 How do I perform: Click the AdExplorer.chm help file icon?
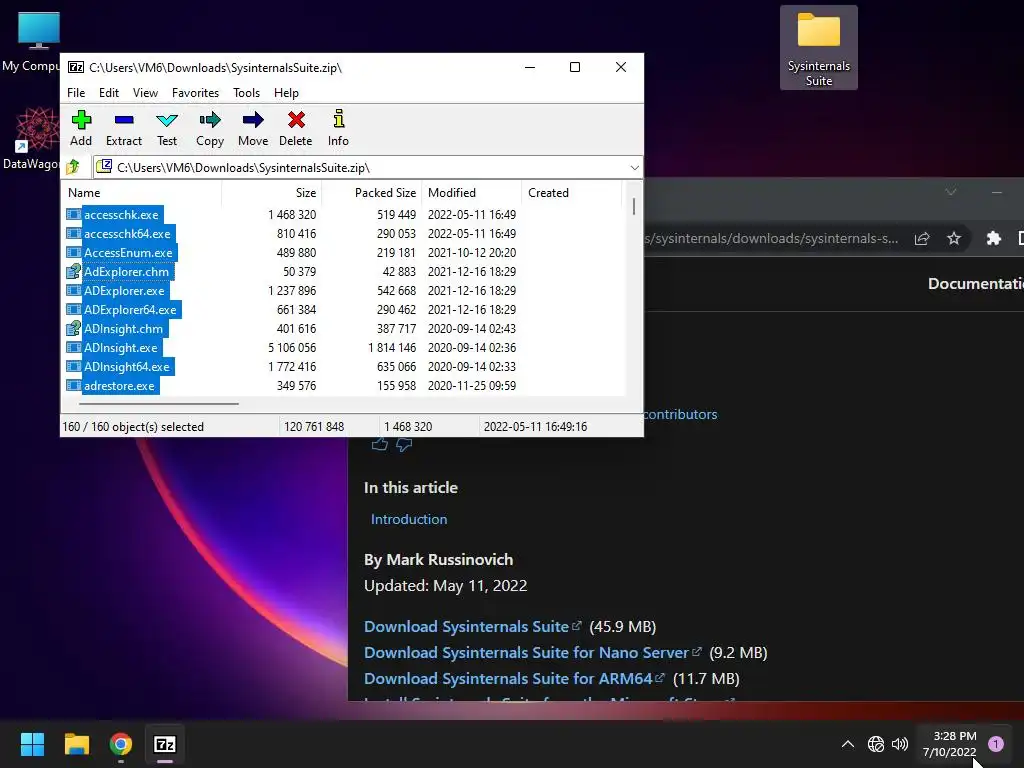pos(74,271)
